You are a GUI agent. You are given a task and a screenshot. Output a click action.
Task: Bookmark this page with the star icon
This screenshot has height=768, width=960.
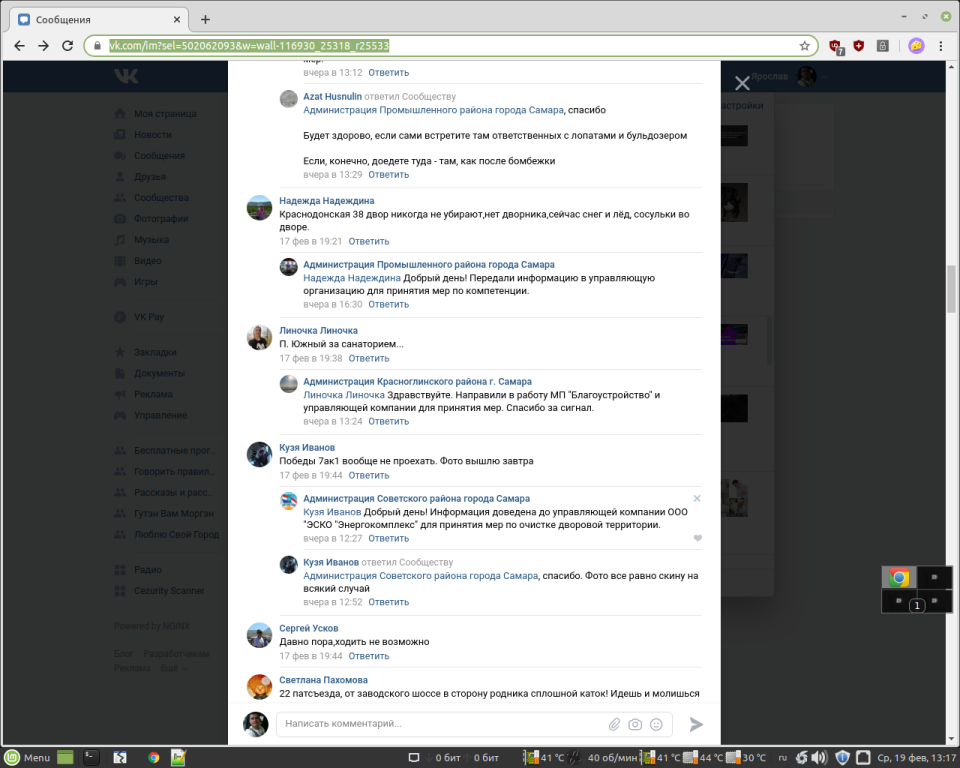point(804,46)
